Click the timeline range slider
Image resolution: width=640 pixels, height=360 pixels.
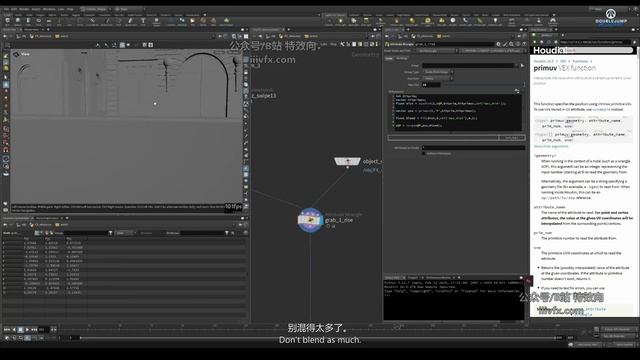point(318,338)
